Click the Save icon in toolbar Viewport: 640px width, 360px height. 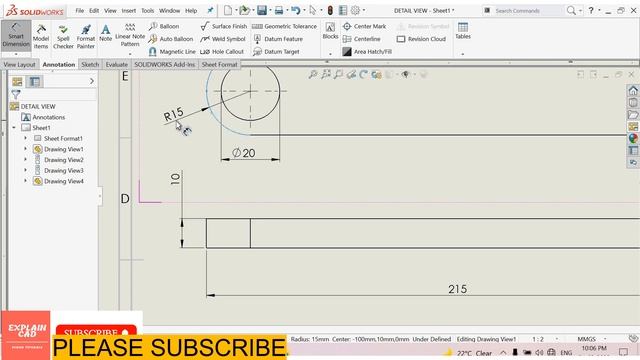262,11
